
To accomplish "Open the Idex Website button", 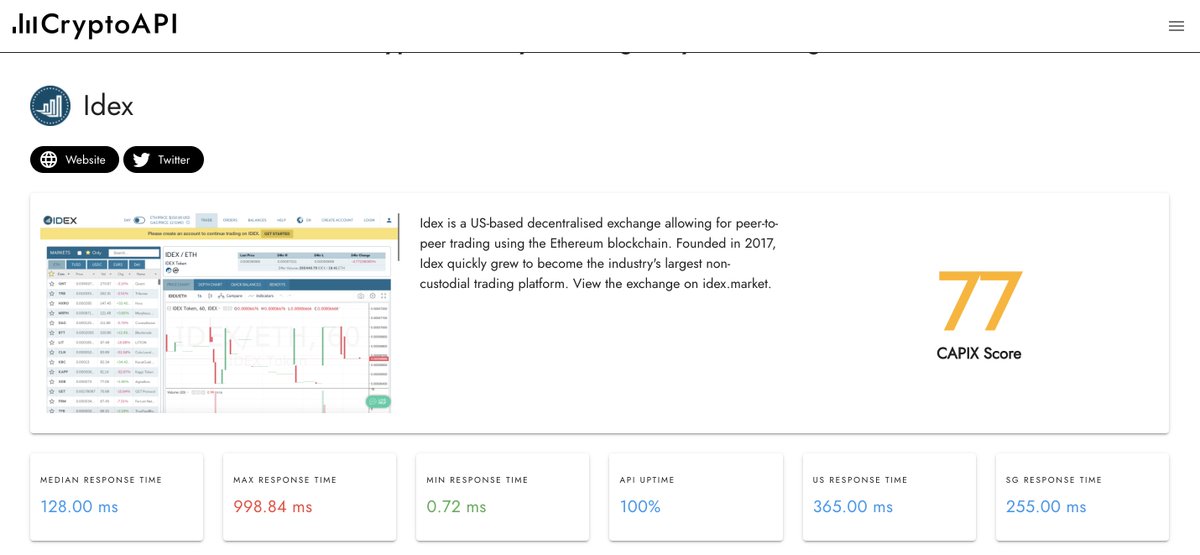I will pos(74,159).
